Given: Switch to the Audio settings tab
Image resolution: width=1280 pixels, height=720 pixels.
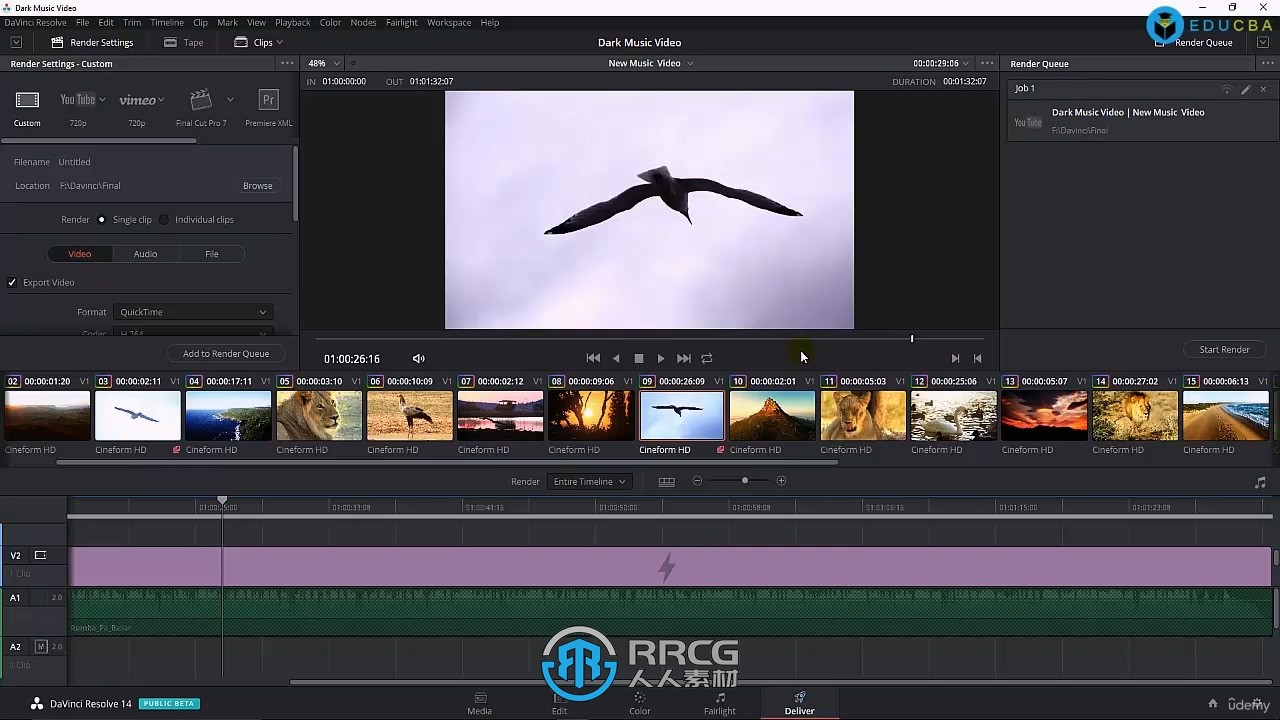Looking at the screenshot, I should [145, 254].
